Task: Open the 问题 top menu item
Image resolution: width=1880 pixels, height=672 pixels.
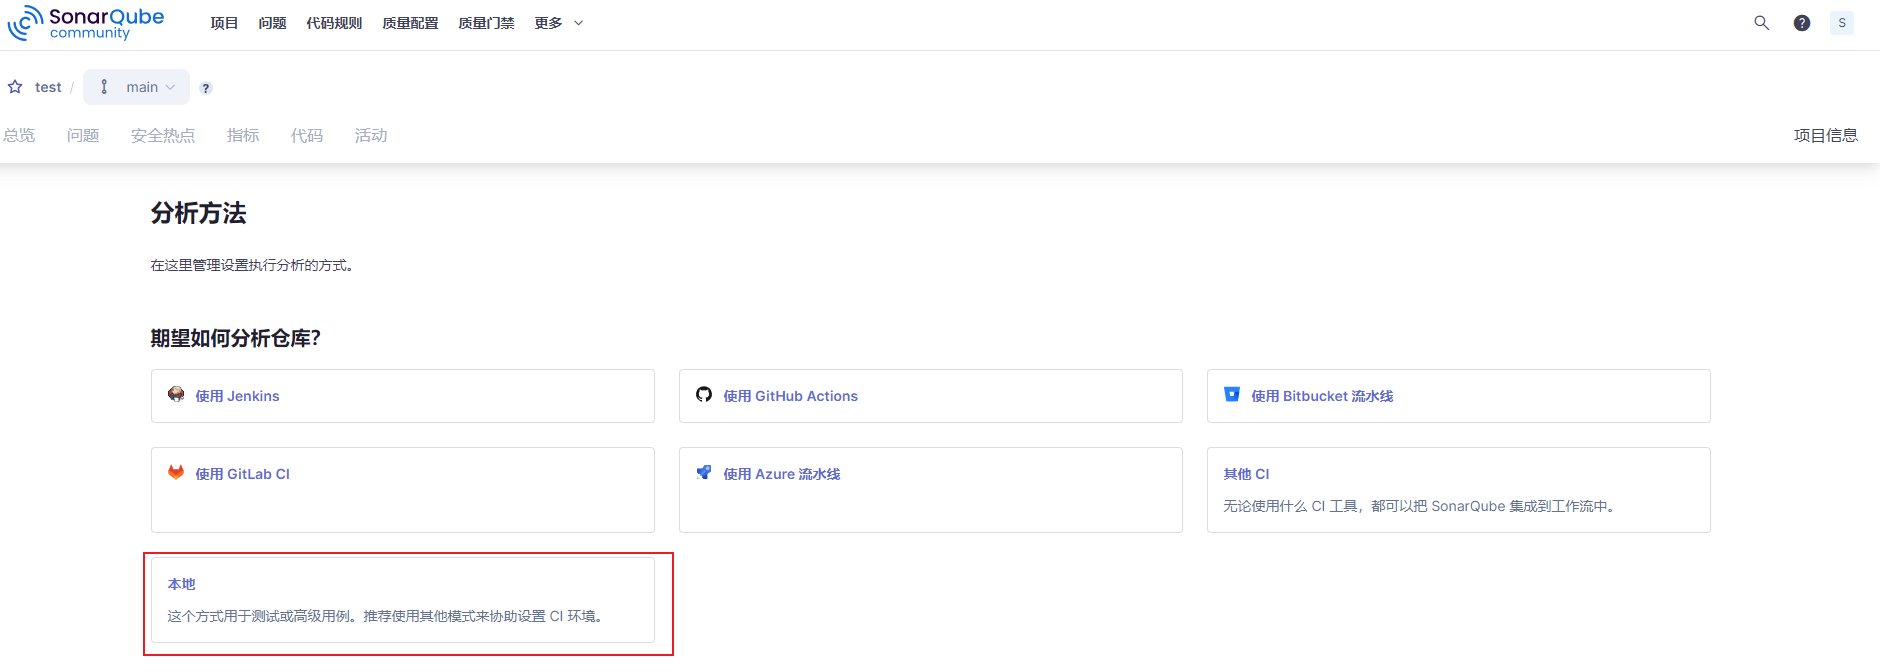Action: (x=272, y=23)
